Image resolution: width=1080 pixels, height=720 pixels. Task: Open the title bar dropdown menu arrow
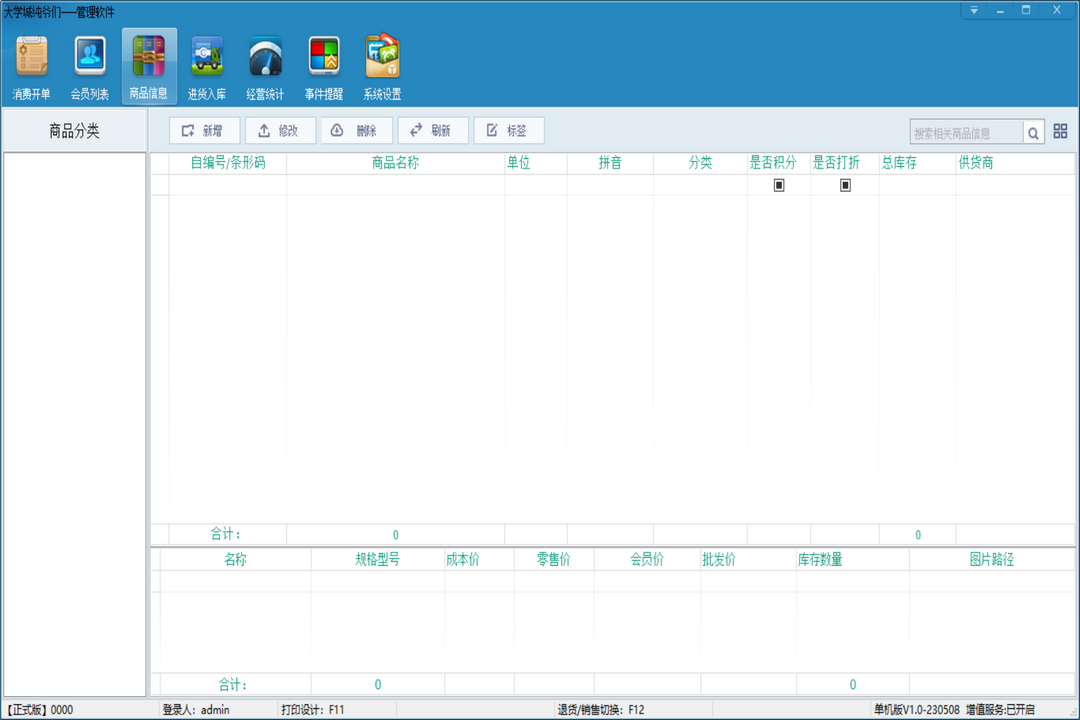(x=974, y=10)
